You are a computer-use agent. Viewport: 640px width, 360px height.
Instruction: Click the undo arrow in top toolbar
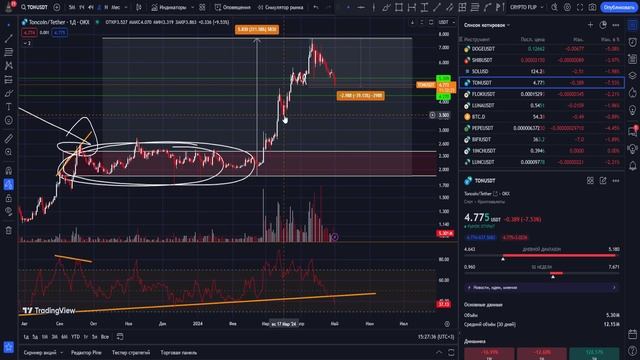[316, 7]
